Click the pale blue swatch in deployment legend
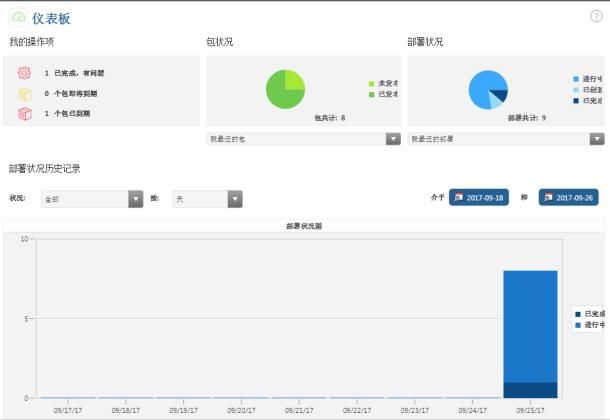 pos(576,90)
